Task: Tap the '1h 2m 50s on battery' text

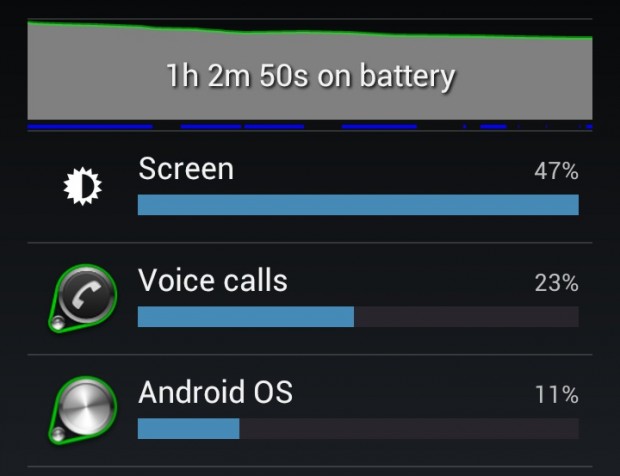Action: (311, 76)
